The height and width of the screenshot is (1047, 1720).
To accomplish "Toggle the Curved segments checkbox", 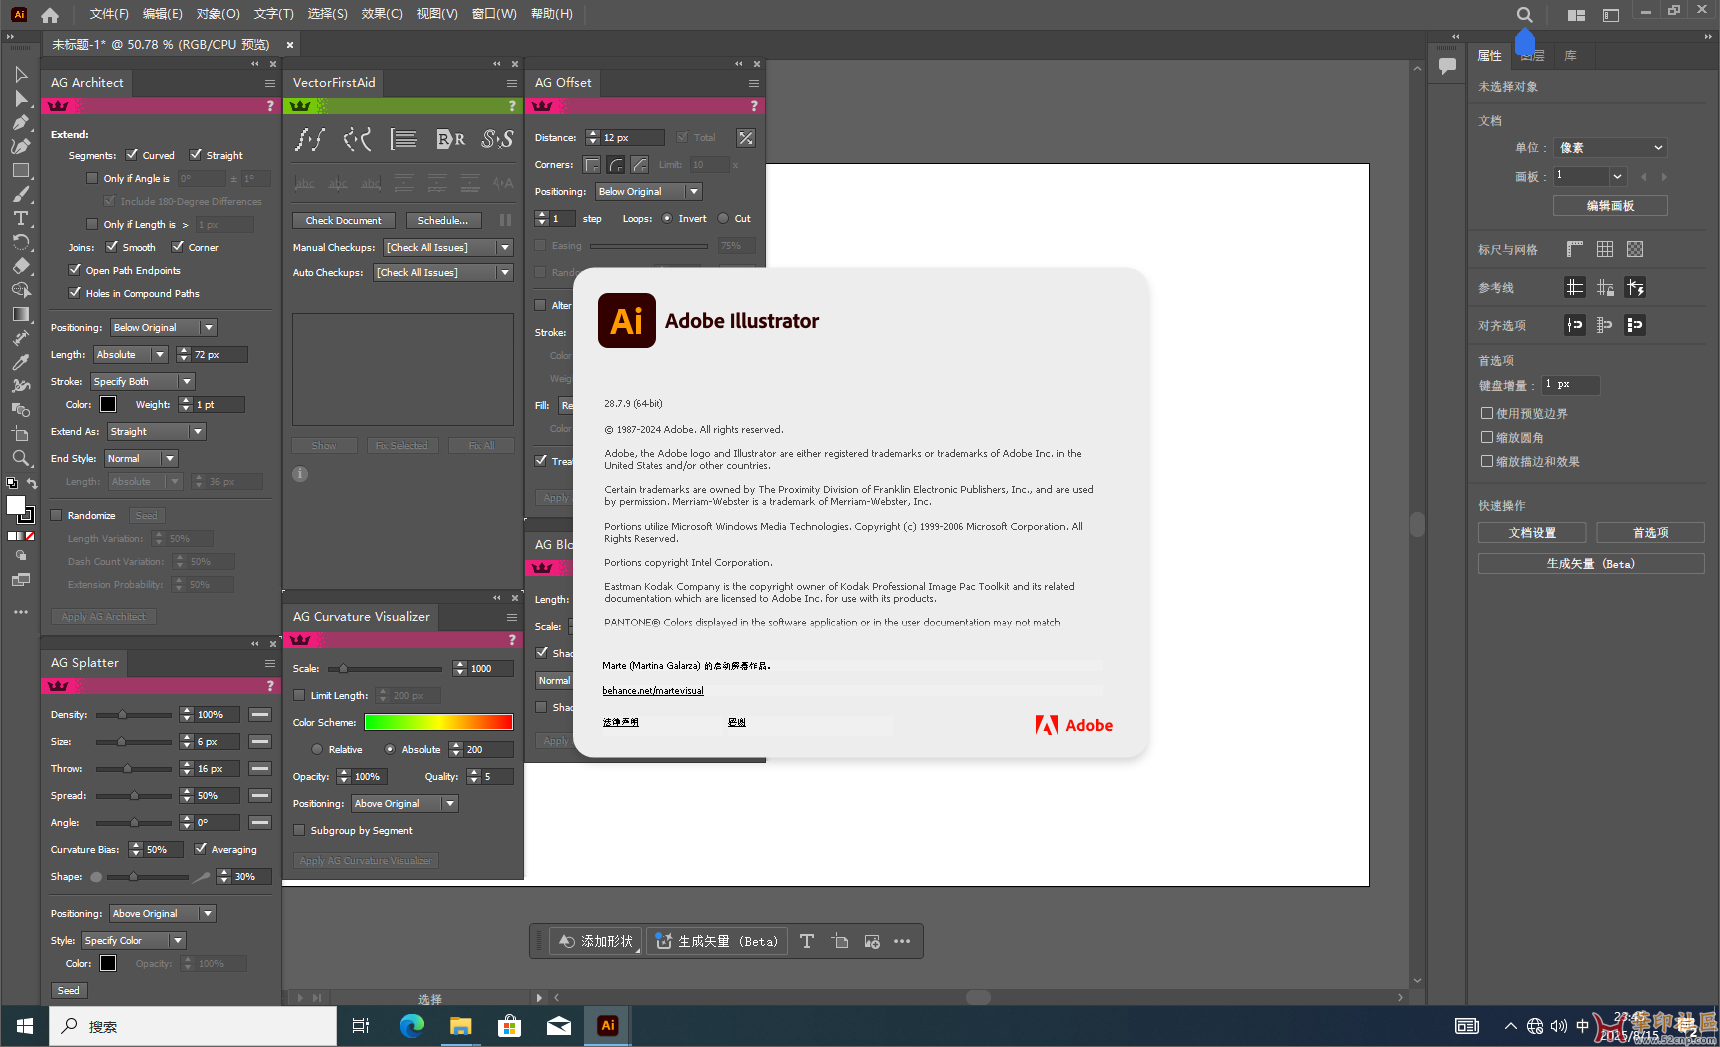I will 132,155.
